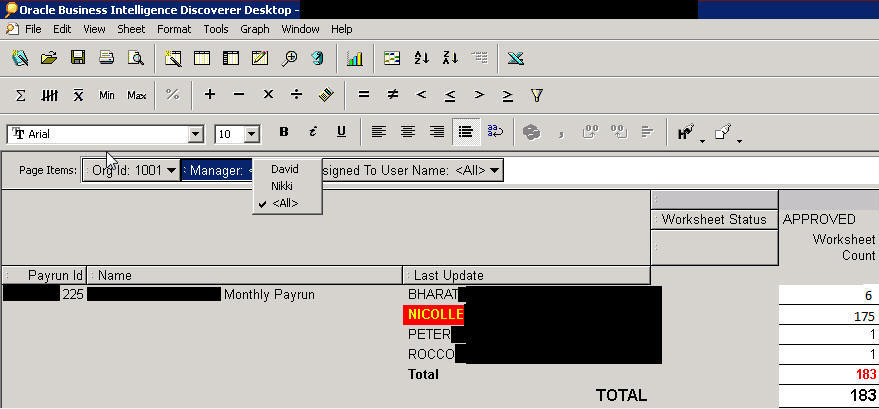
Task: Print using the printer icon
Action: tap(107, 58)
